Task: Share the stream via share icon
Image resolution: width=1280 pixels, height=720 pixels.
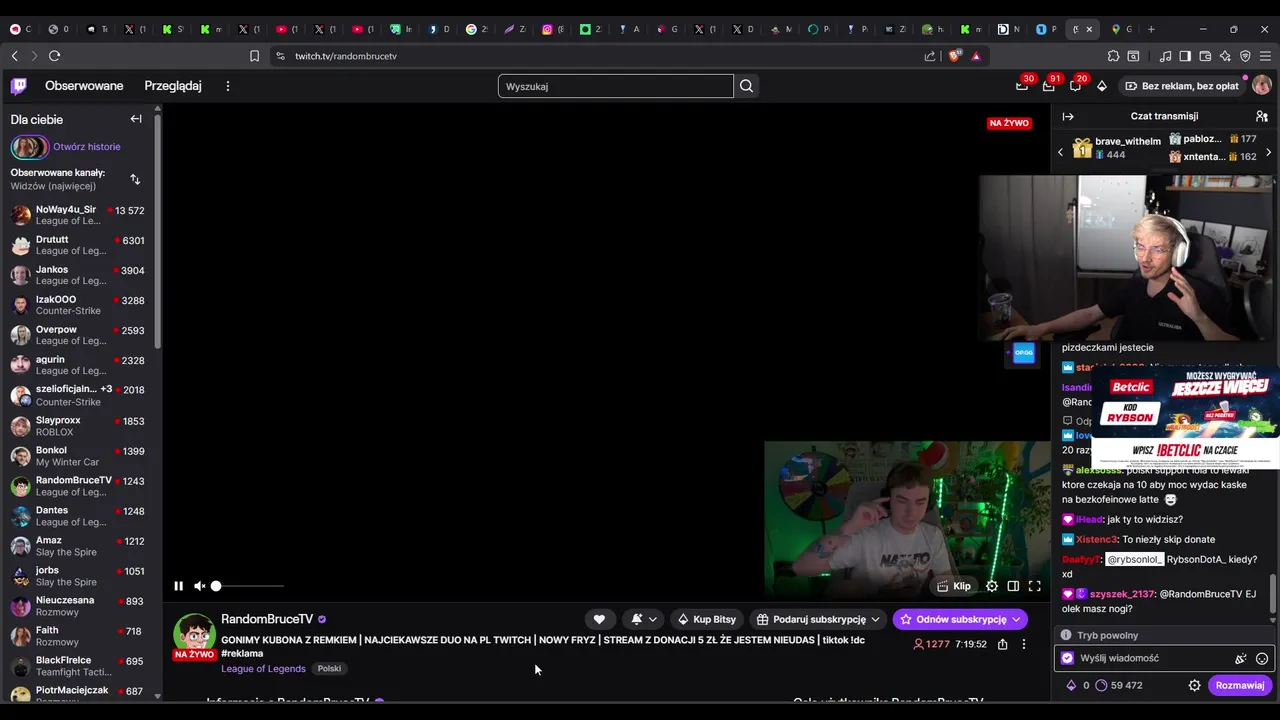Action: (1002, 644)
